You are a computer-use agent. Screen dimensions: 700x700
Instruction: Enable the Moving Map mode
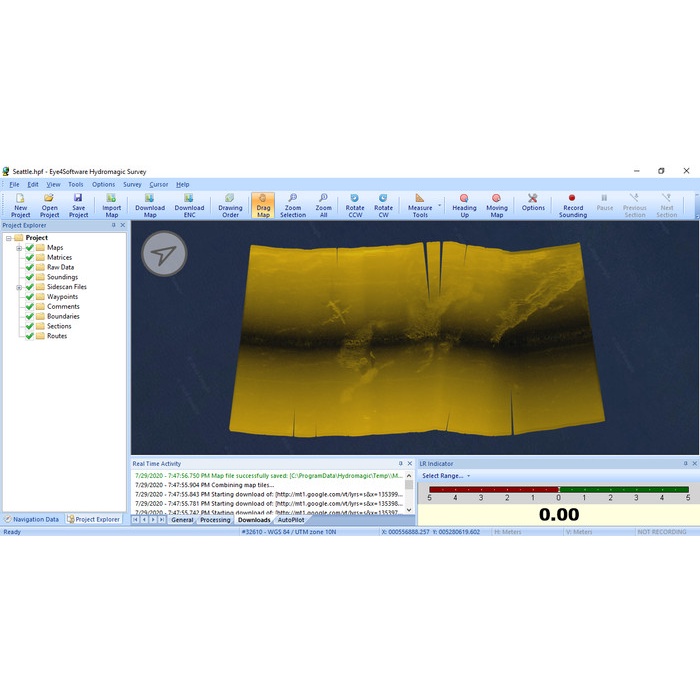[497, 205]
